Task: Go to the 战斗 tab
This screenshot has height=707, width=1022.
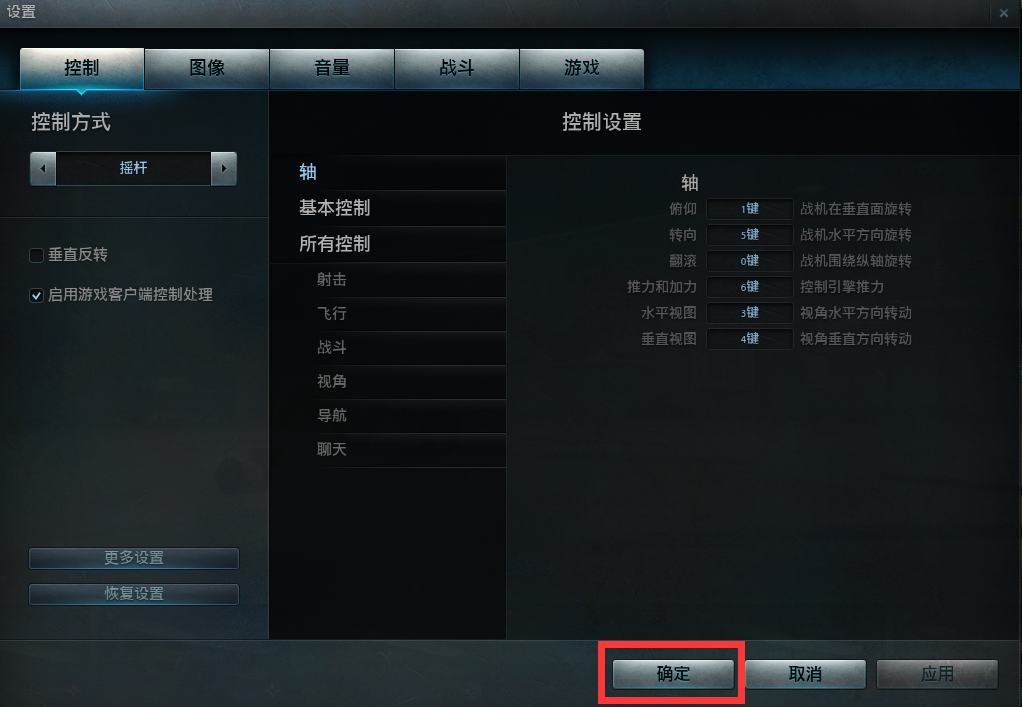Action: pos(457,68)
